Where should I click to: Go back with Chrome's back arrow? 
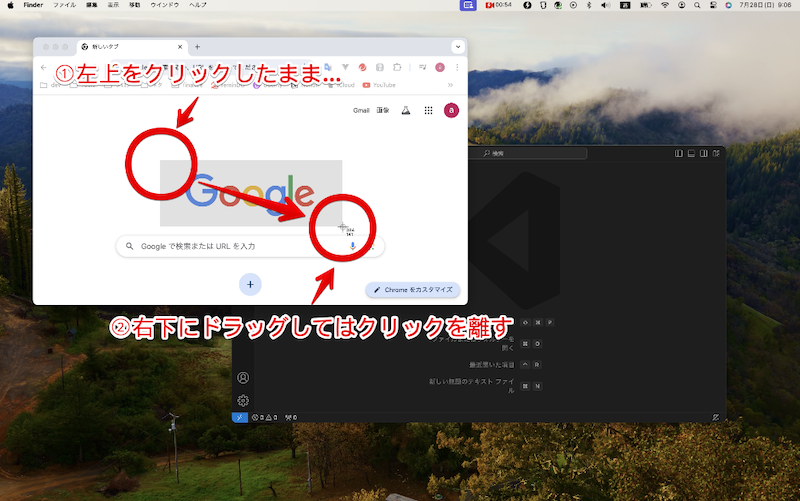(x=43, y=67)
